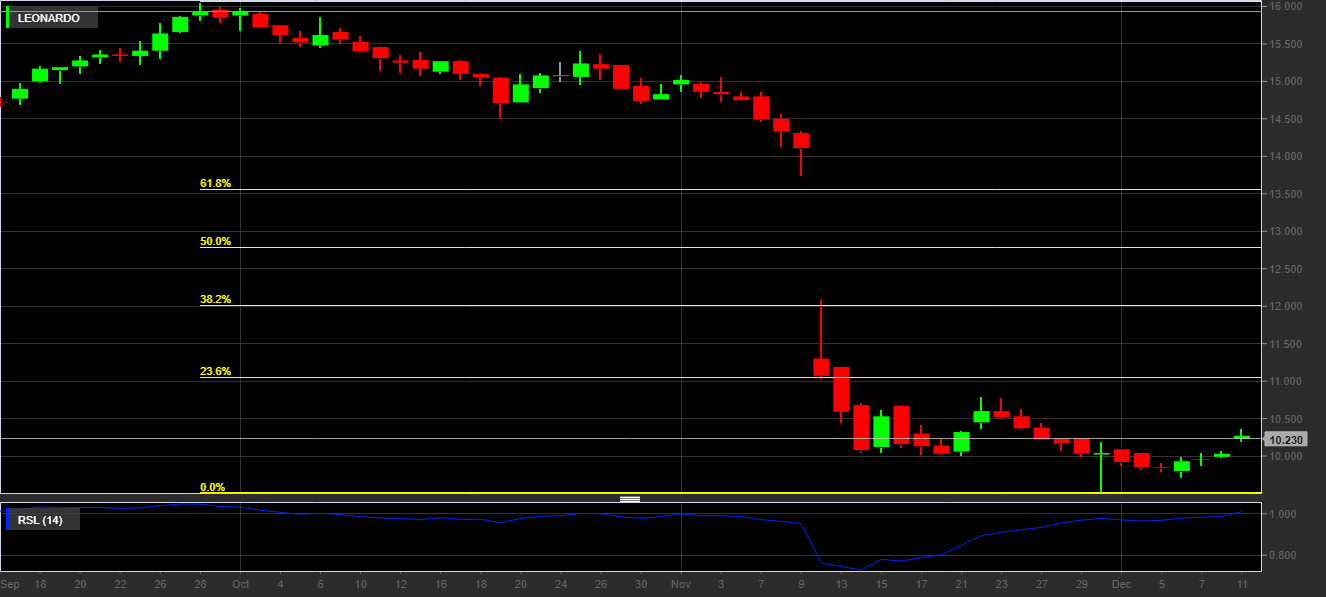The image size is (1326, 597).
Task: Click the current price tag 10.230
Action: 1284,440
